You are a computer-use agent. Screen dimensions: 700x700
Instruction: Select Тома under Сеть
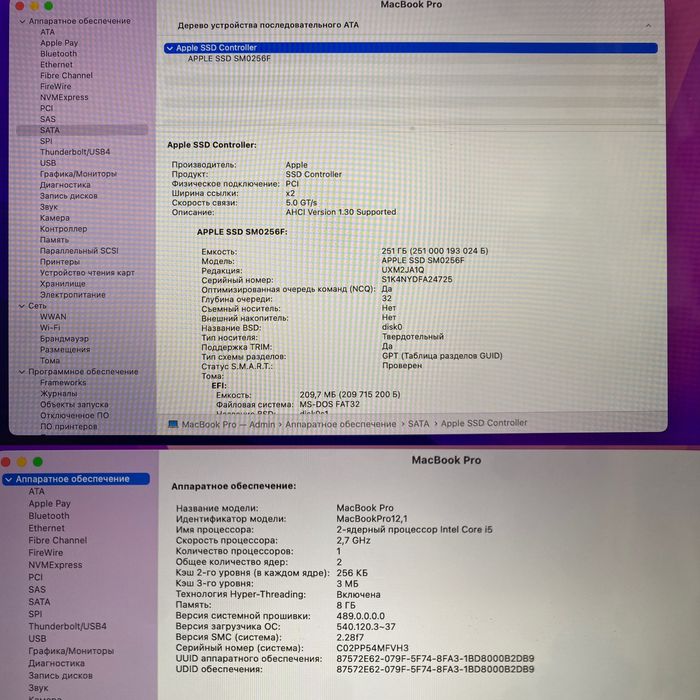click(x=50, y=360)
